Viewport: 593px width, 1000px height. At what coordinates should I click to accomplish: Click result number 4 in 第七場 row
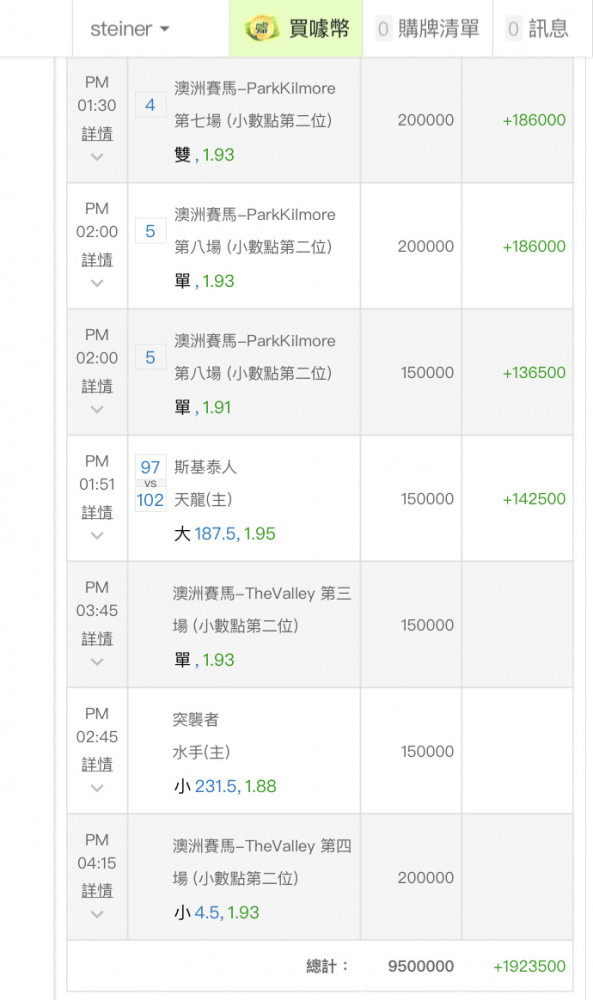coord(150,105)
